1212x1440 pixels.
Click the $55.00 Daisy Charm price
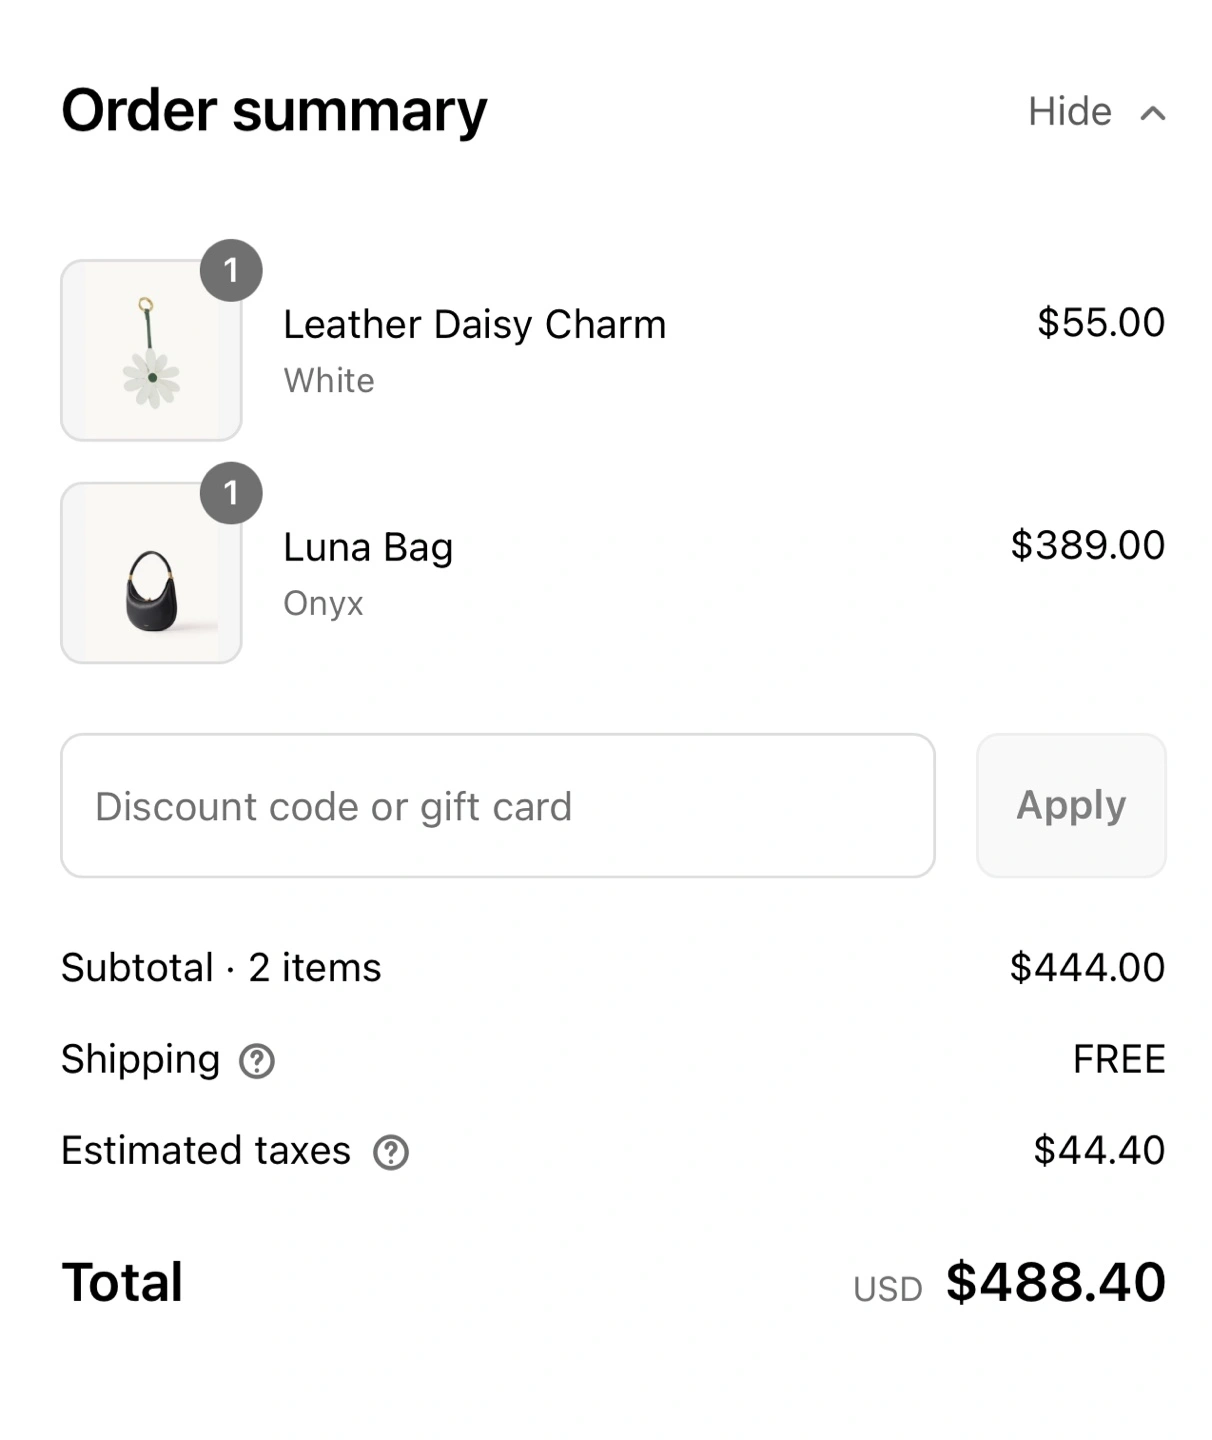(x=1100, y=322)
